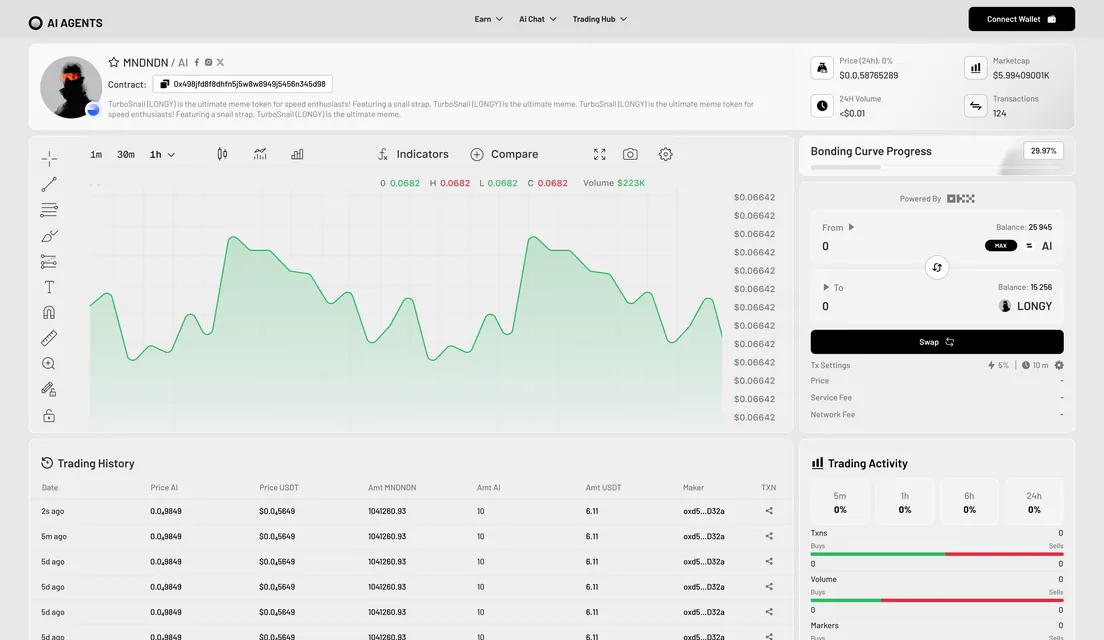Select the 24h trading activity tab
This screenshot has width=1104, height=640.
tap(1034, 502)
